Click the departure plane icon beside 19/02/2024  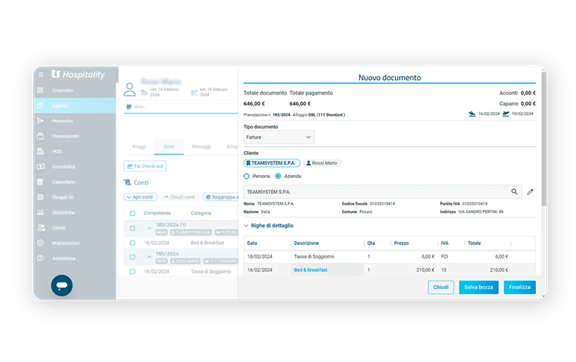point(505,114)
